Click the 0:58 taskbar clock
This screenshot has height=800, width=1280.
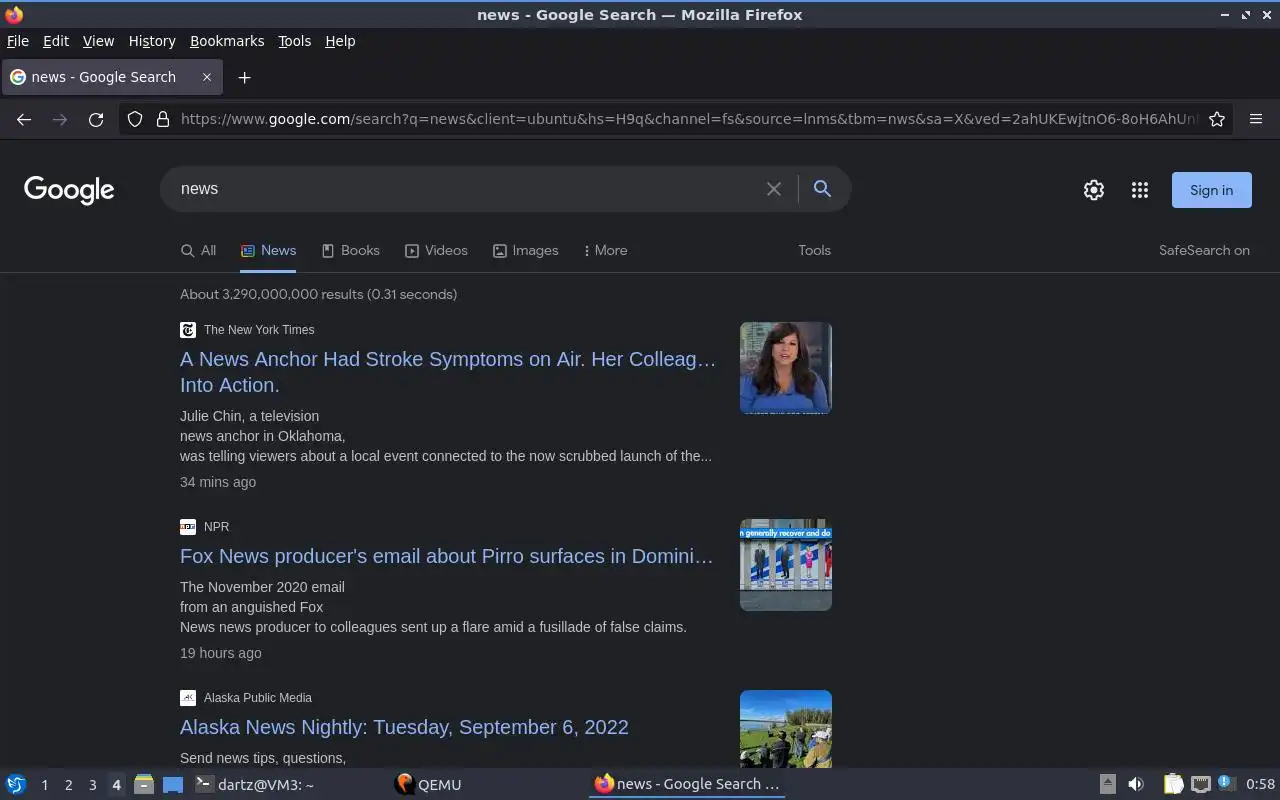pos(1260,784)
